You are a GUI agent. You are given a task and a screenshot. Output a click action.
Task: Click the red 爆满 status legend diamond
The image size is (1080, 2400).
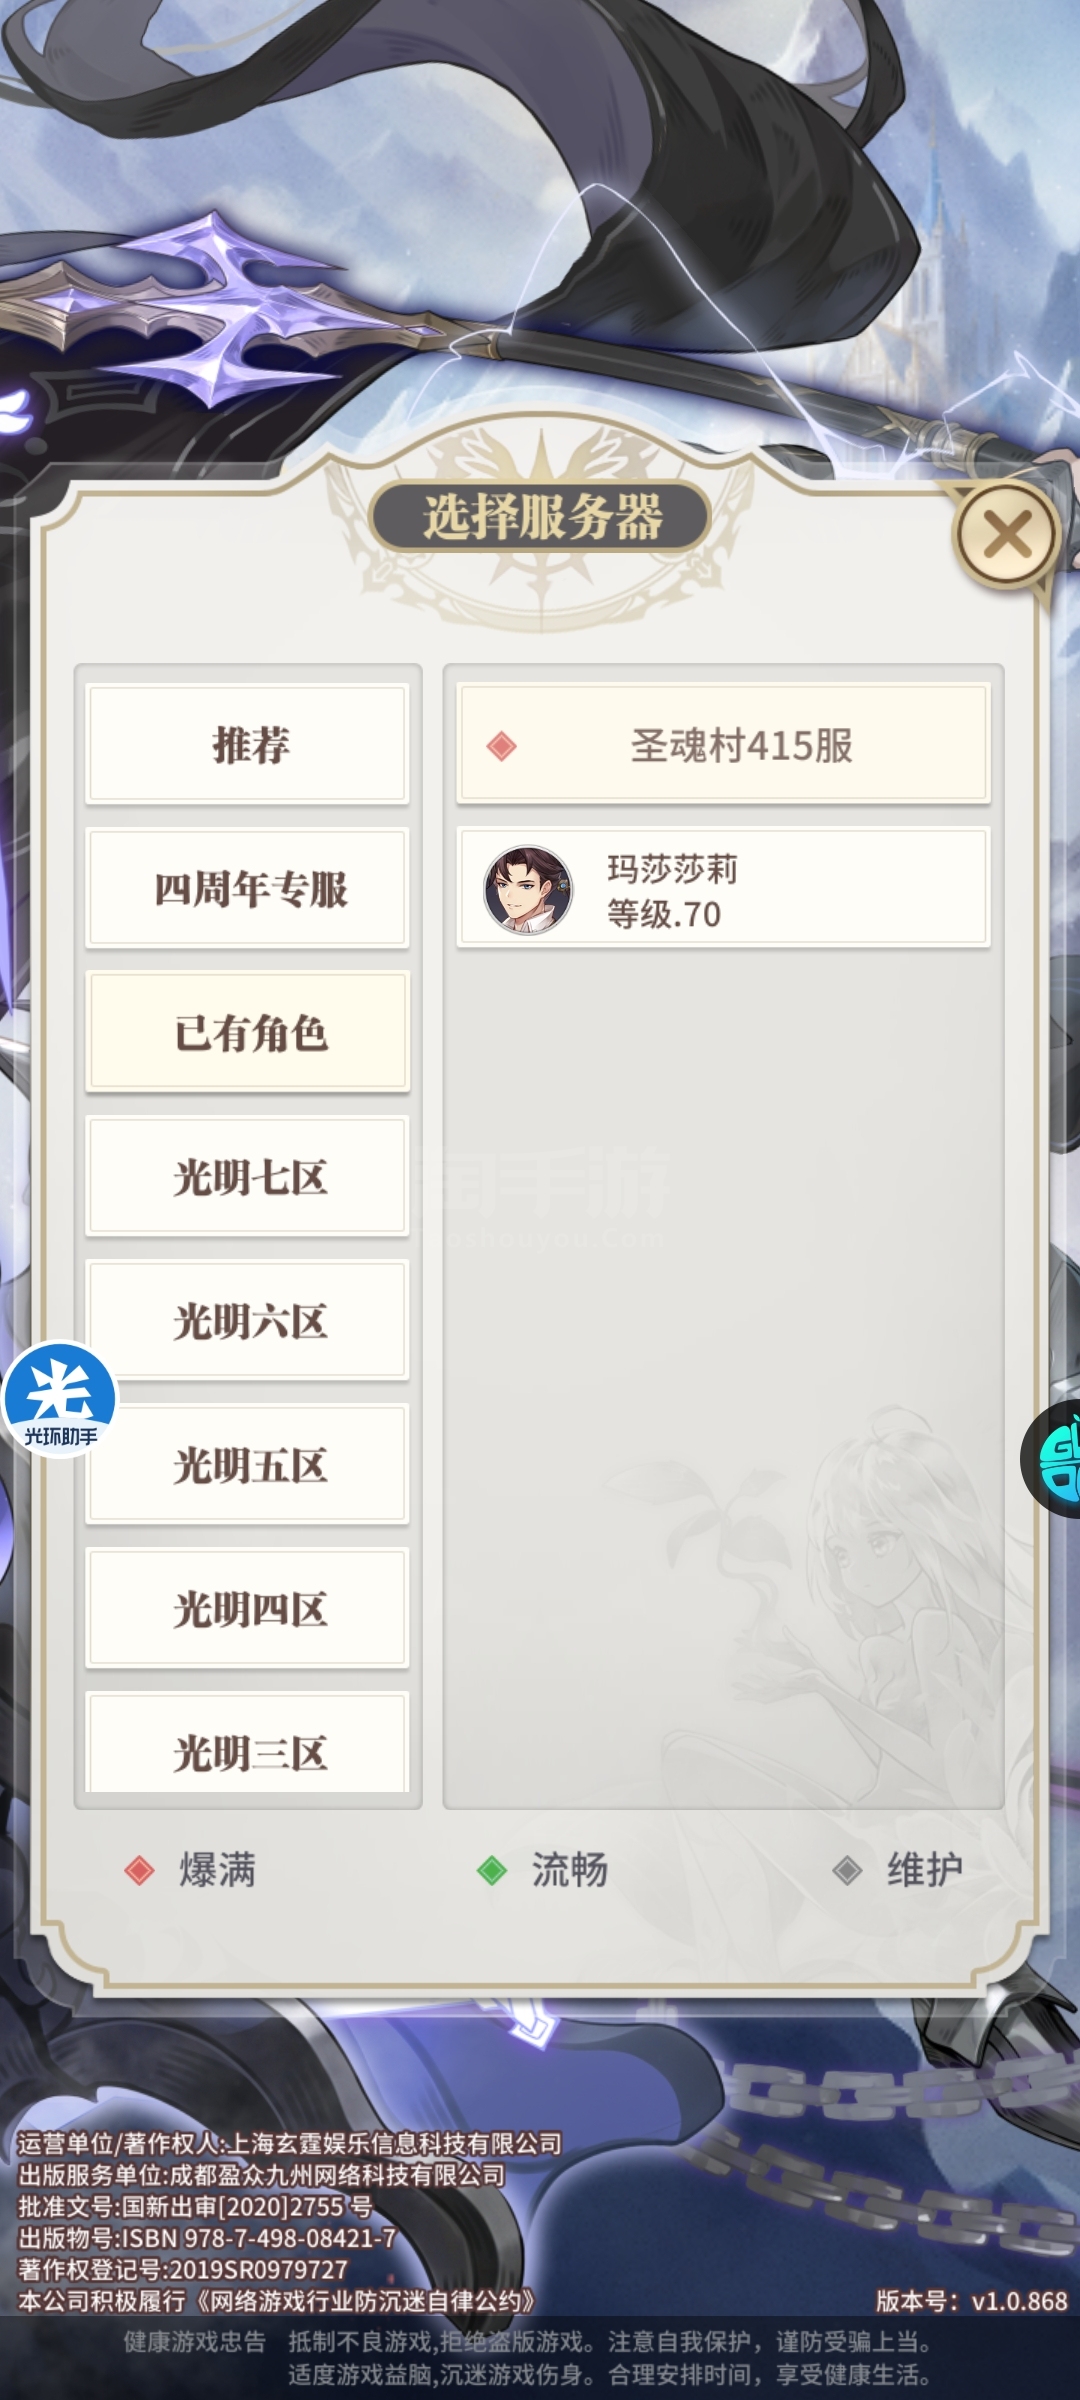coord(140,1870)
